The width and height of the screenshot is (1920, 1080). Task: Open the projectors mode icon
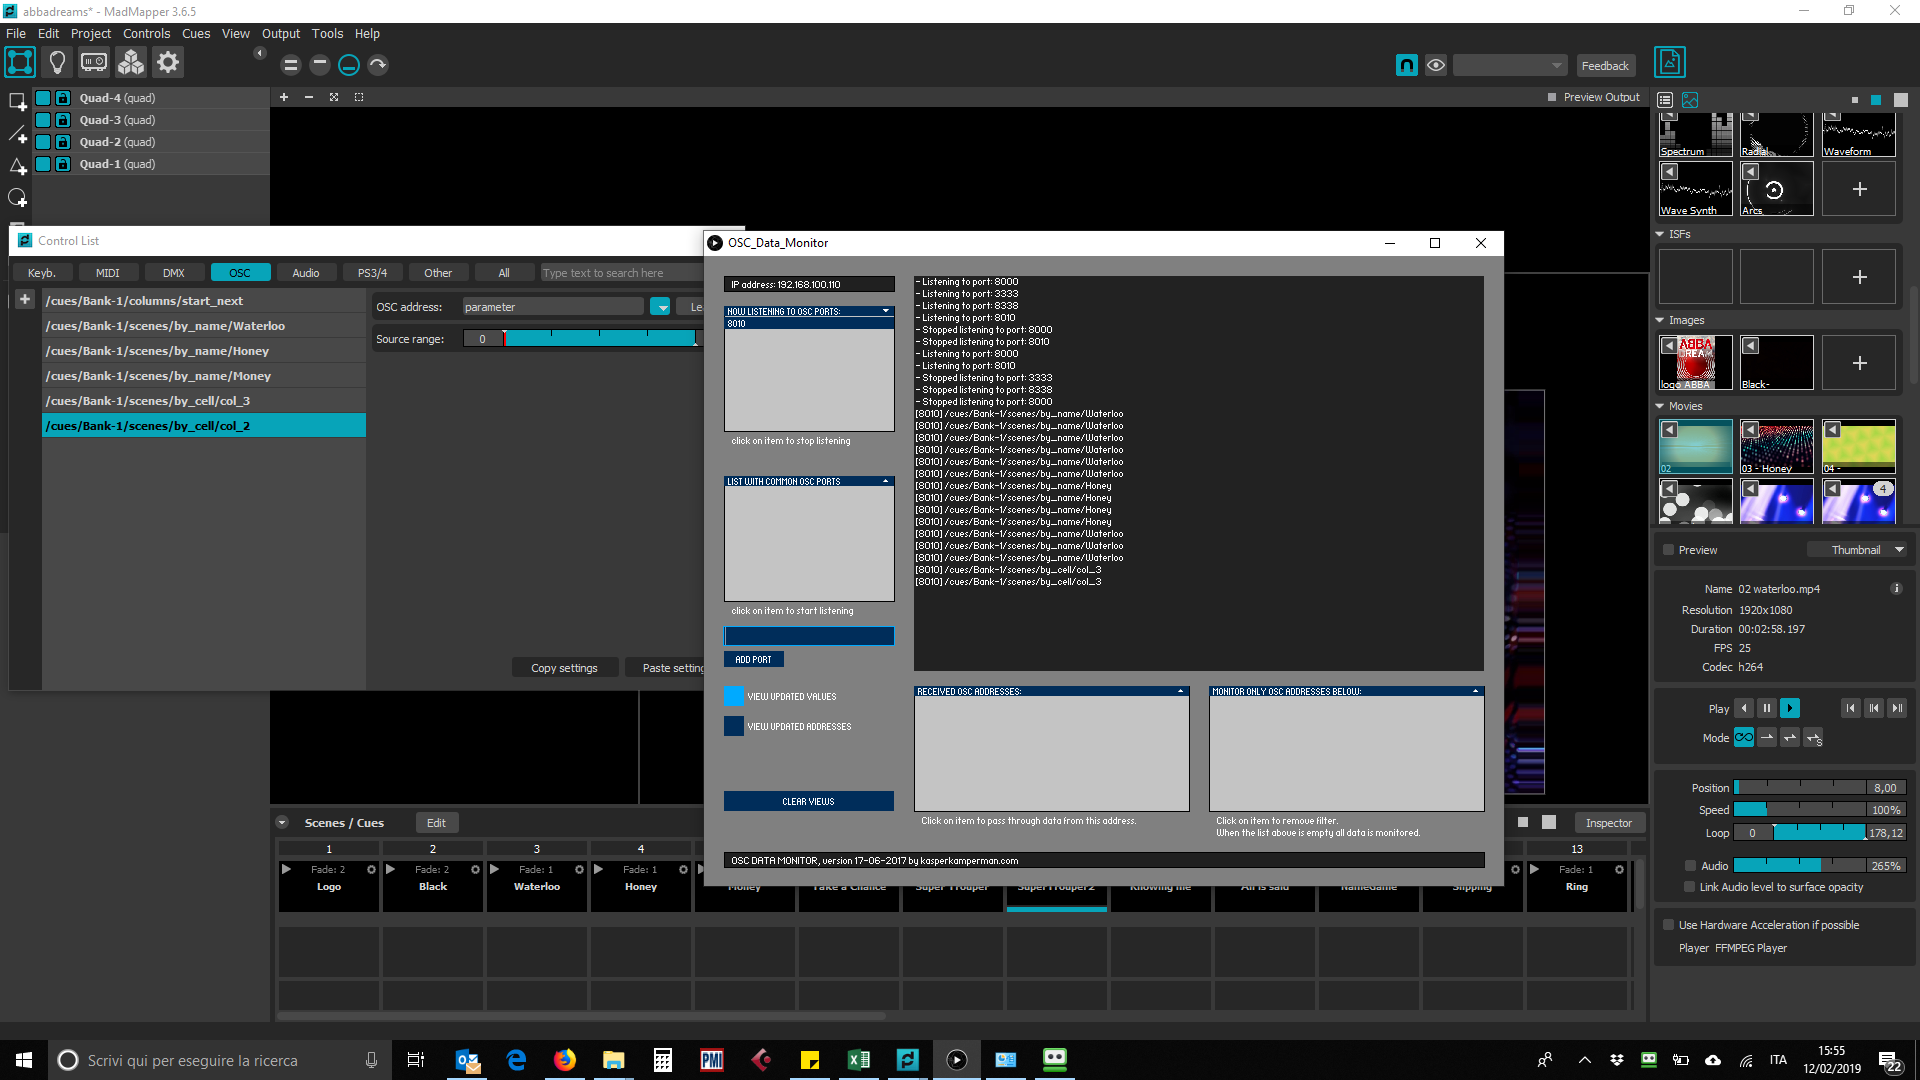(x=94, y=63)
